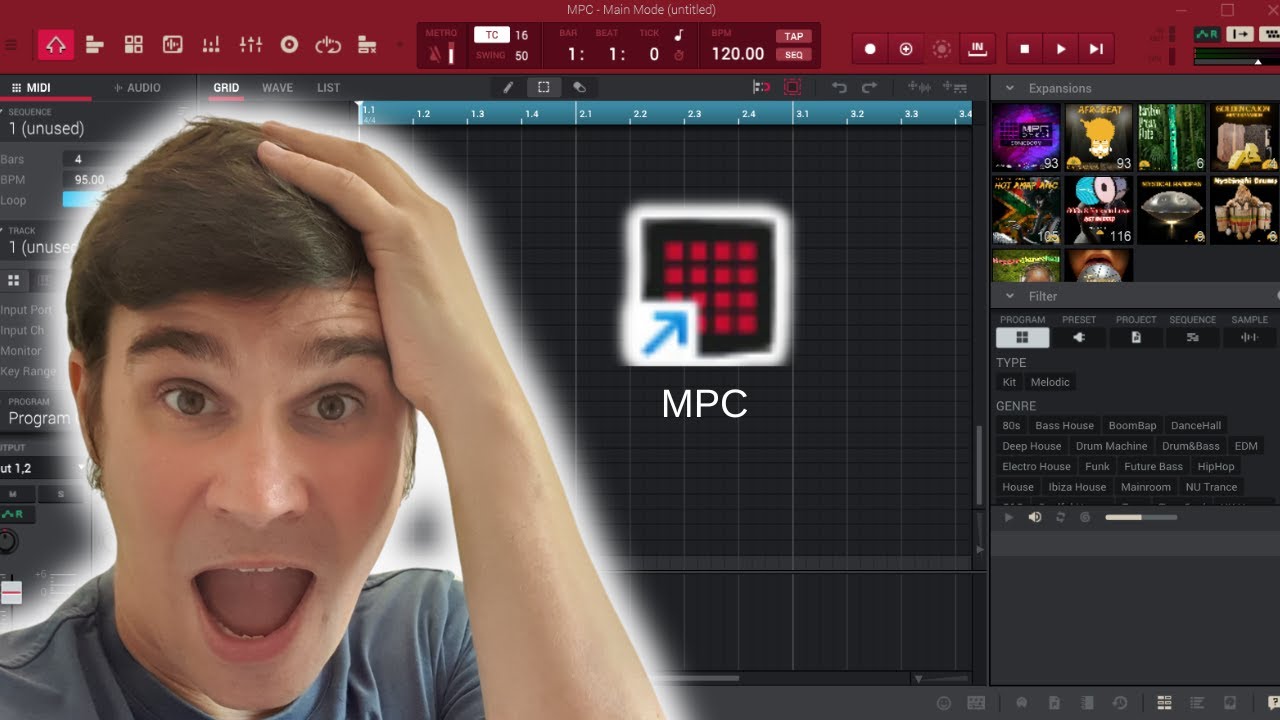The image size is (1280, 720).
Task: Open Main Mode with the highlighted home icon
Action: coord(56,45)
